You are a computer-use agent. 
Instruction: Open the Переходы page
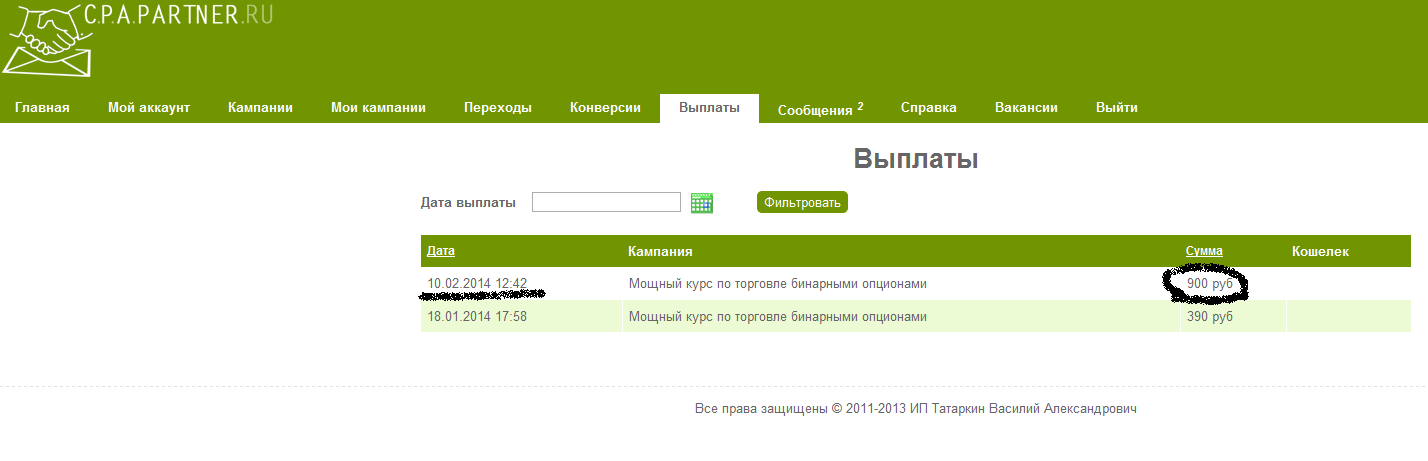[x=498, y=108]
